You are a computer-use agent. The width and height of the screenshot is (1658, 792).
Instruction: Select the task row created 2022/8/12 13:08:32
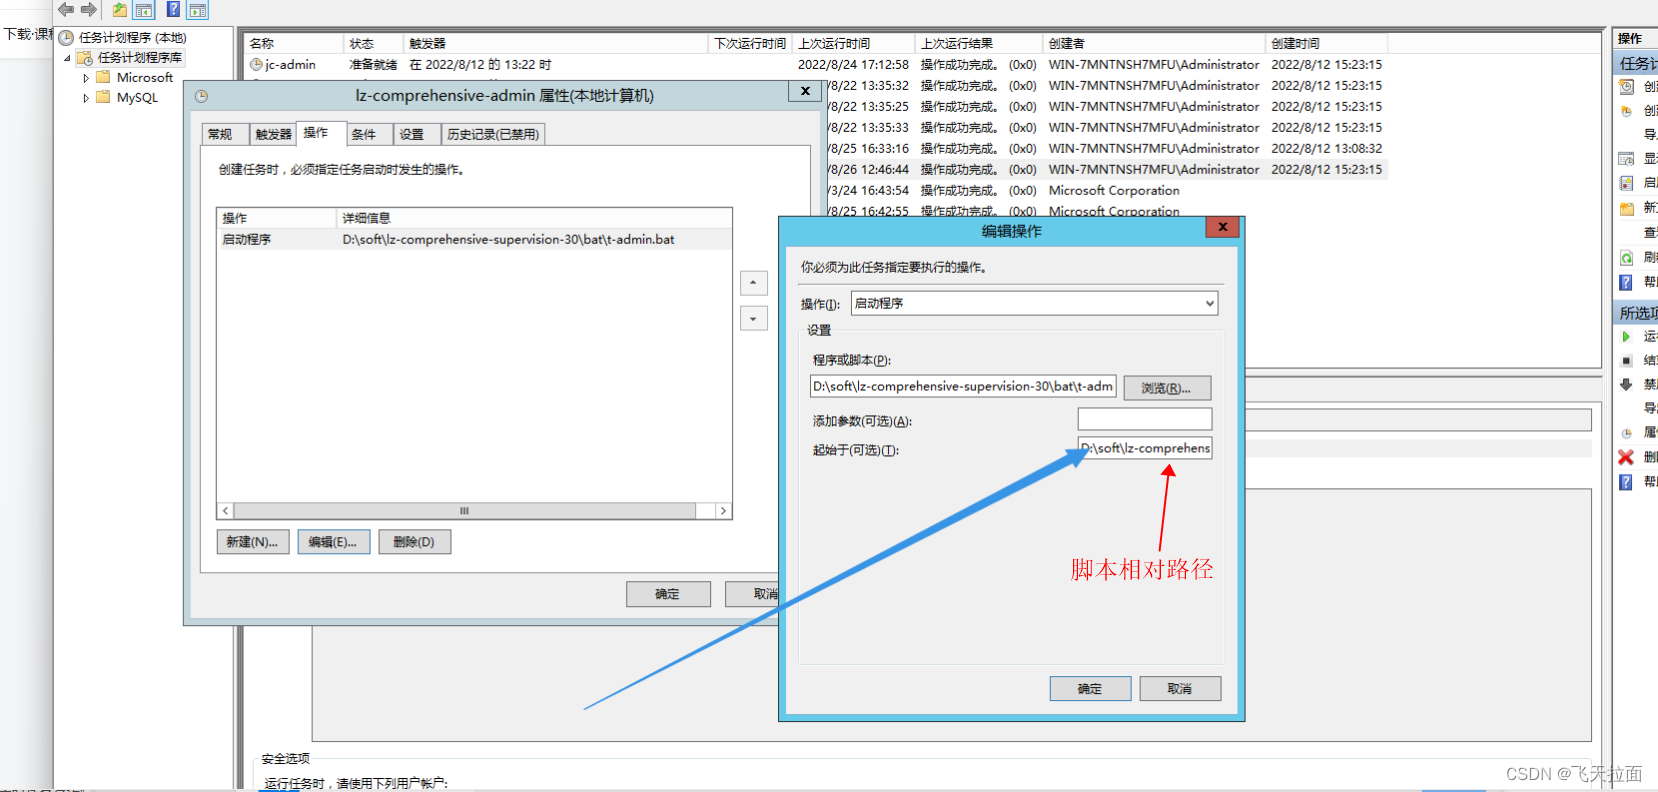coord(1107,148)
